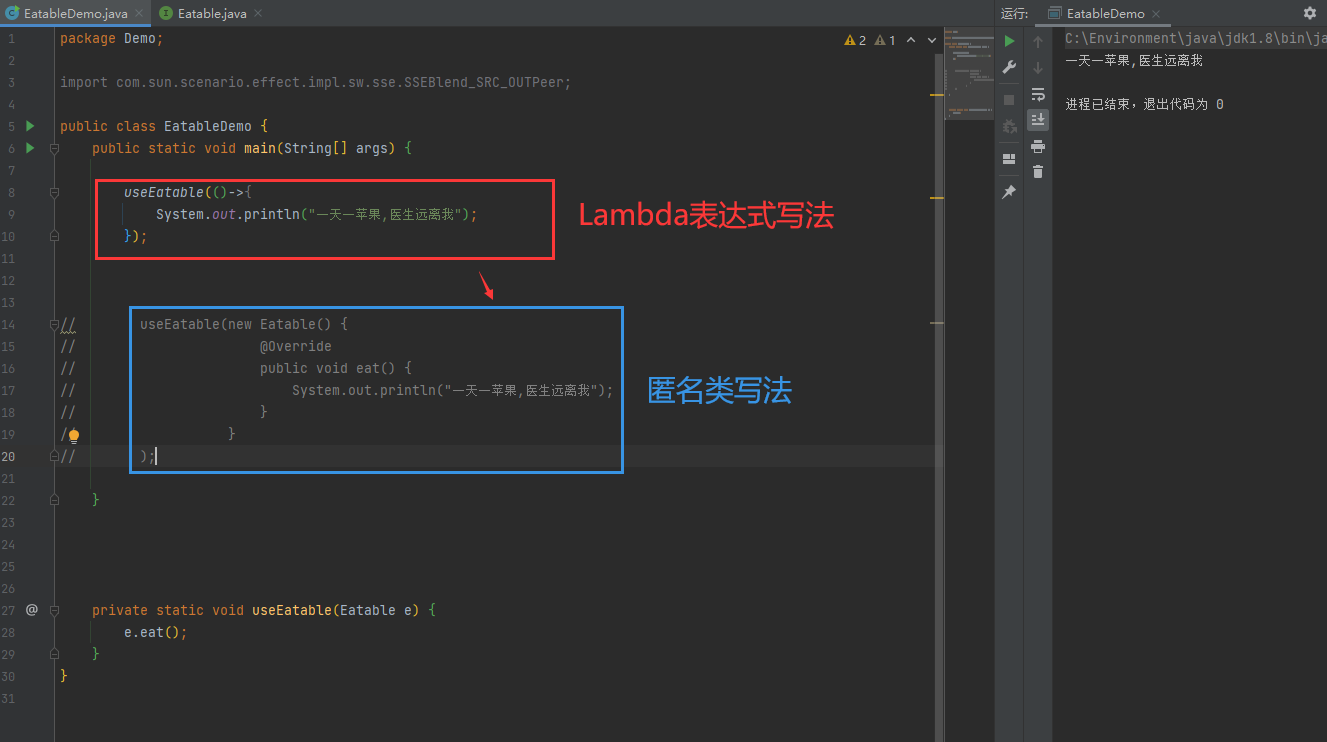Collapse comment fold end marker at line 20

55,456
